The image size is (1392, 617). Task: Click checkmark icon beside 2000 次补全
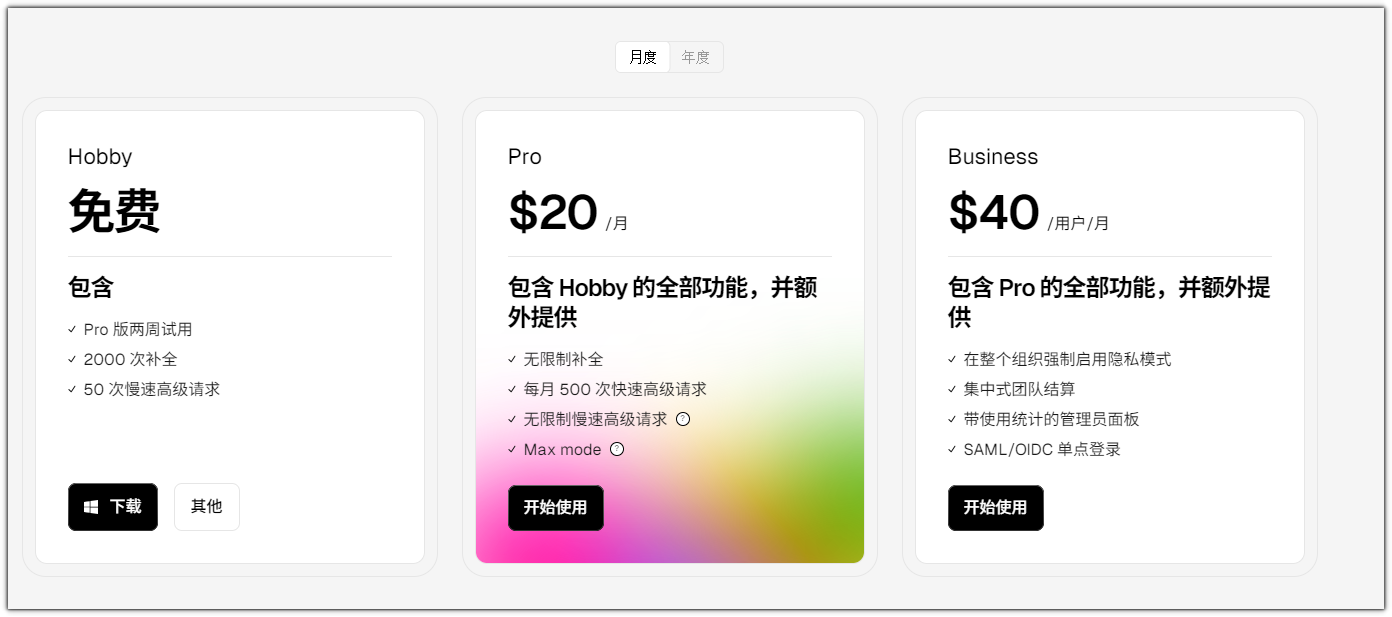click(x=72, y=360)
